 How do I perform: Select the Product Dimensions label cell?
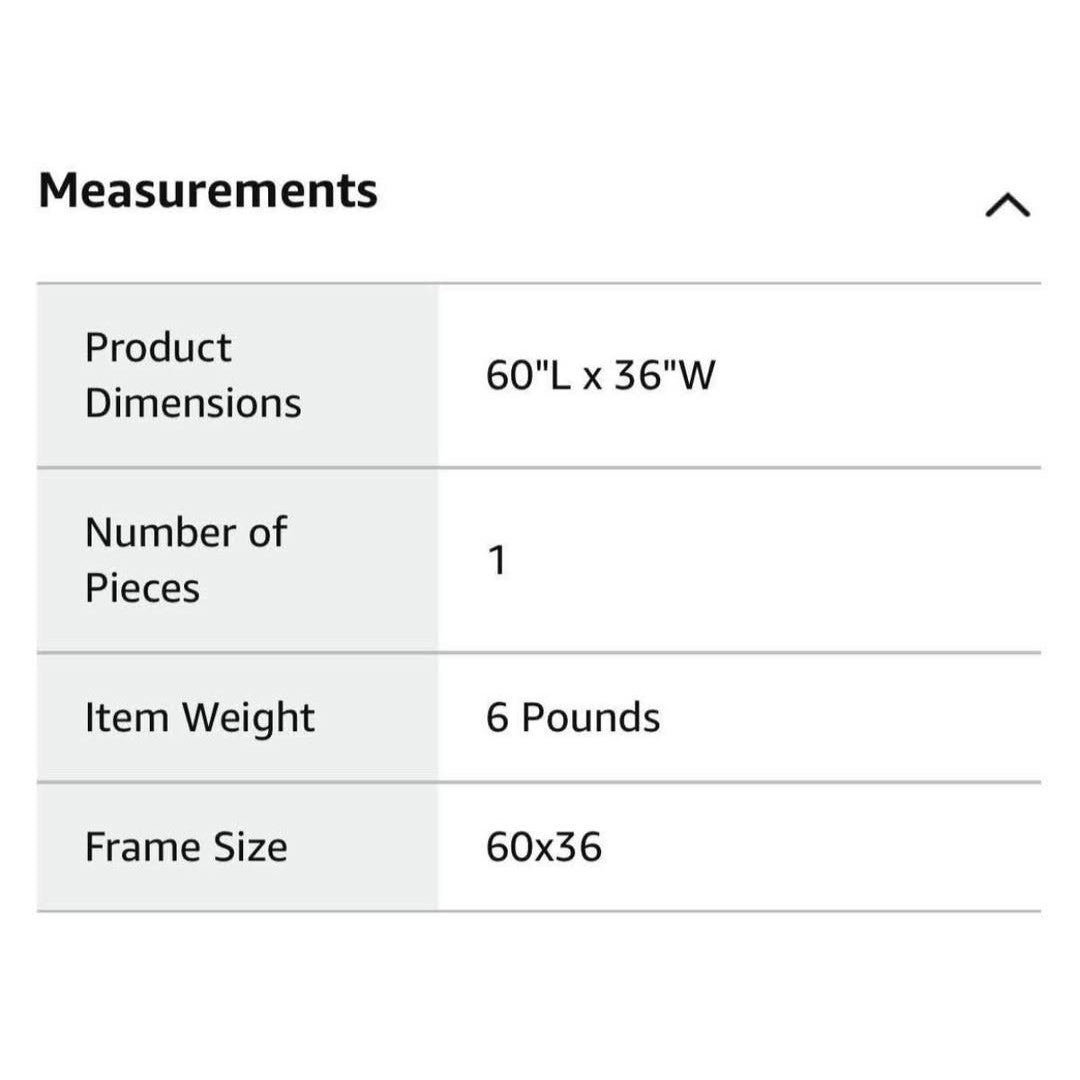[238, 375]
